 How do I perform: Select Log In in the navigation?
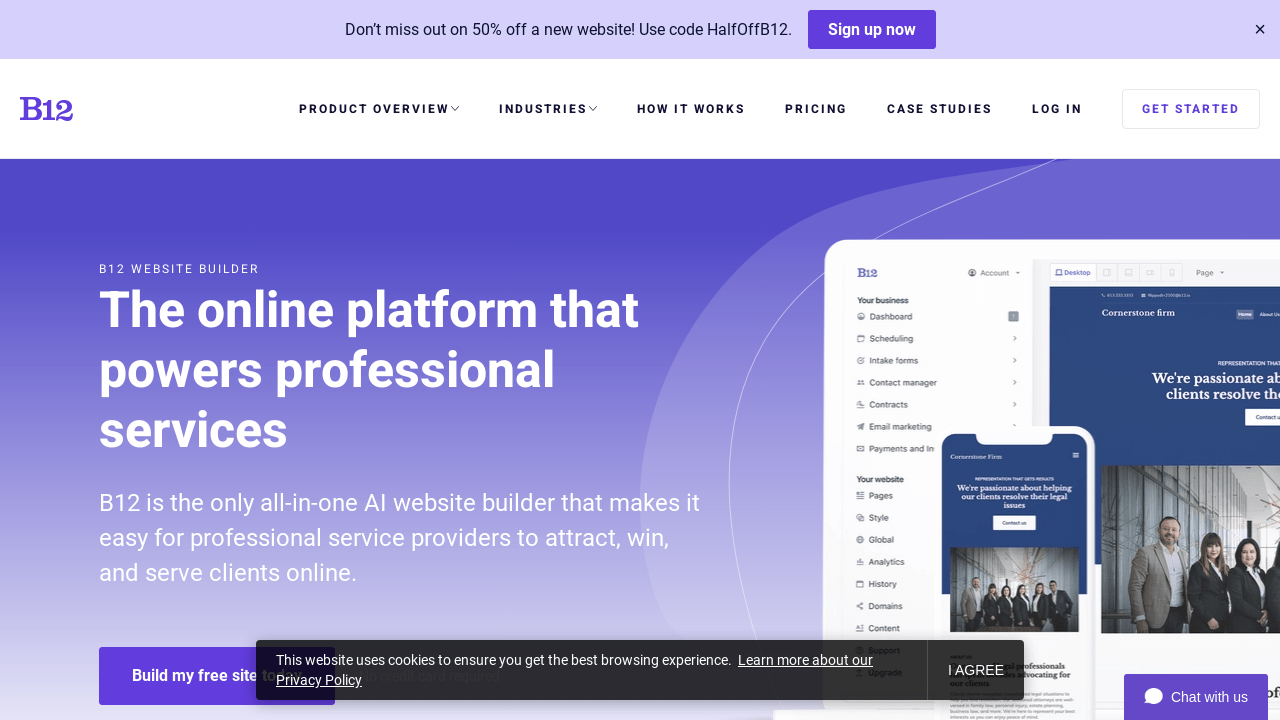(x=1057, y=109)
